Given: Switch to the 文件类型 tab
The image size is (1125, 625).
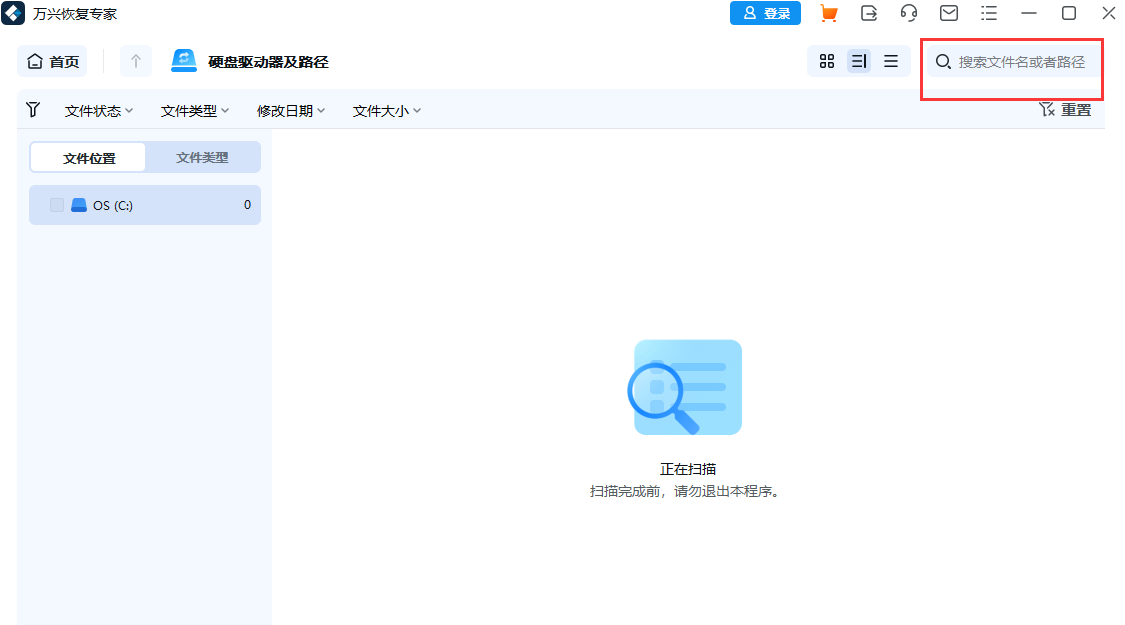Looking at the screenshot, I should [x=202, y=157].
